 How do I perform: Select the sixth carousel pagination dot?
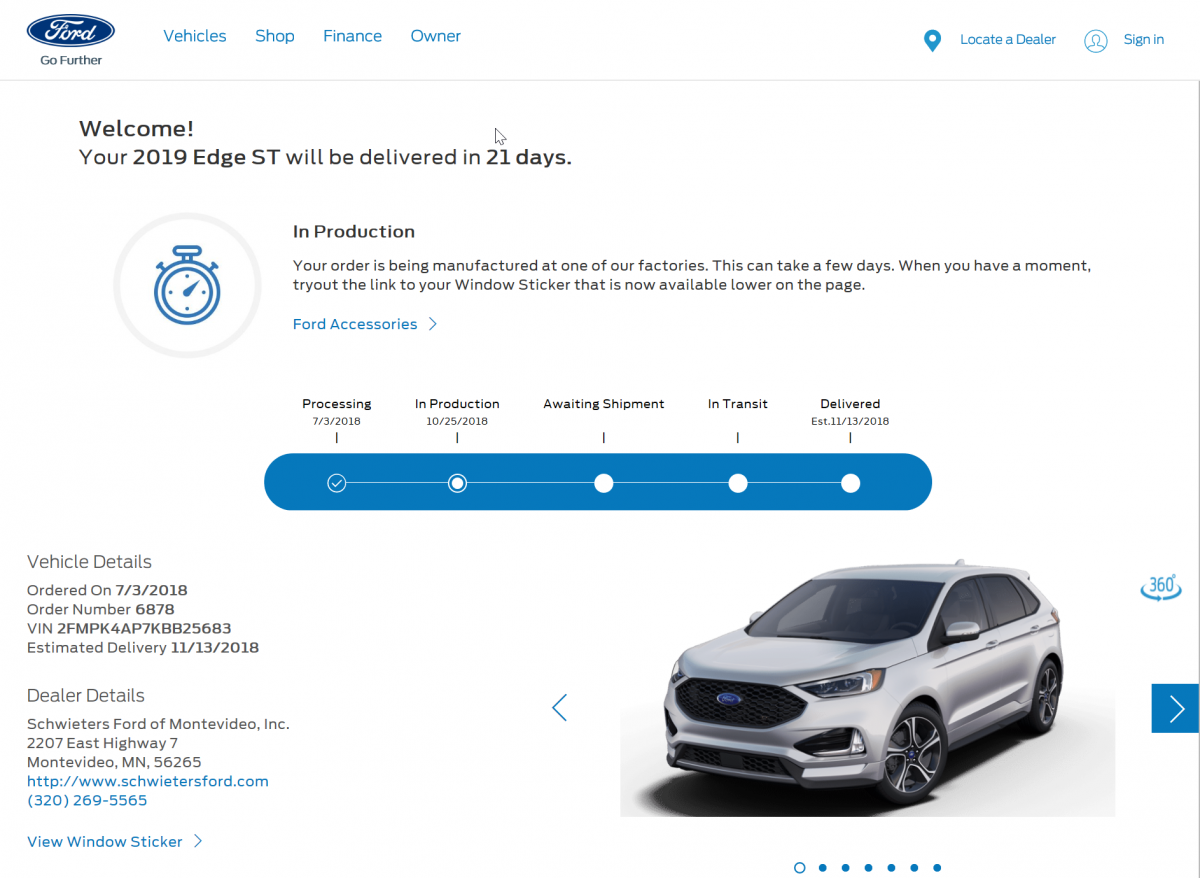click(914, 868)
